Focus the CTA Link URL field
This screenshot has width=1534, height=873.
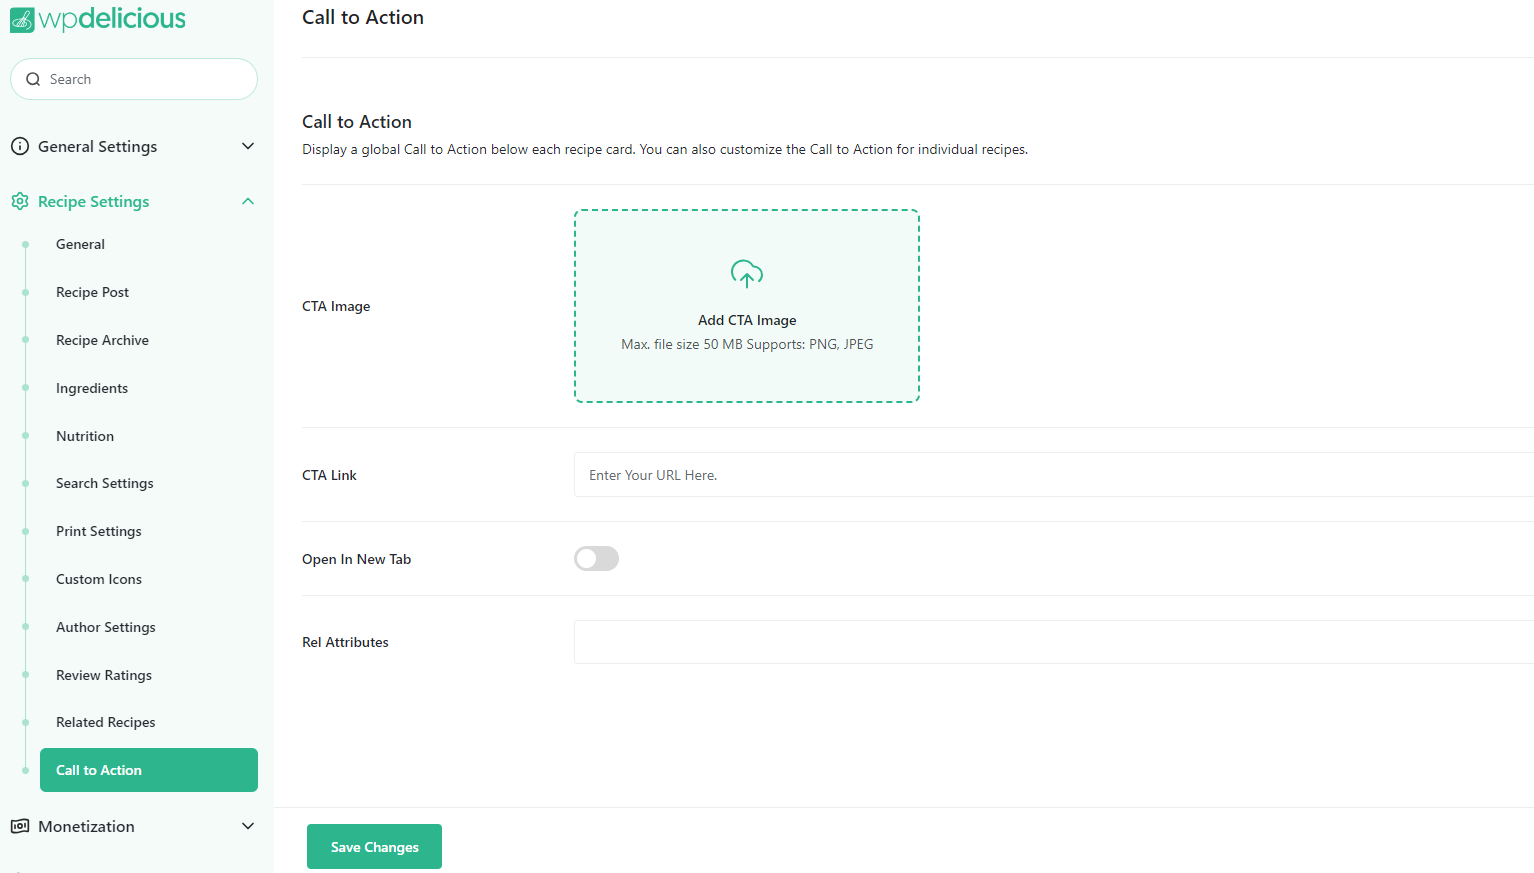pyautogui.click(x=1050, y=475)
